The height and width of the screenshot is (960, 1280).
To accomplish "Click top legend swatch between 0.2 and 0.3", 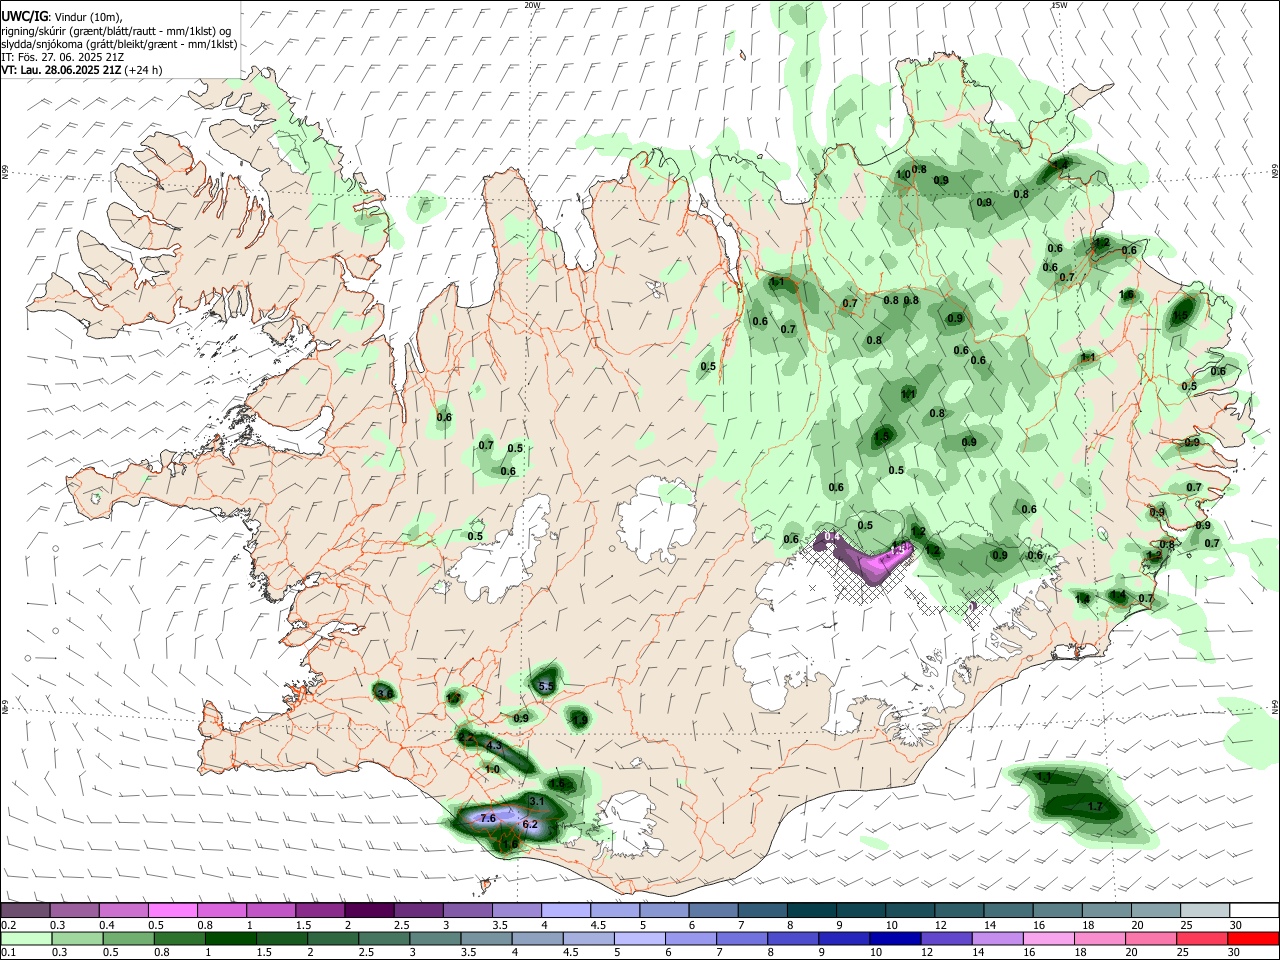I will click(26, 910).
